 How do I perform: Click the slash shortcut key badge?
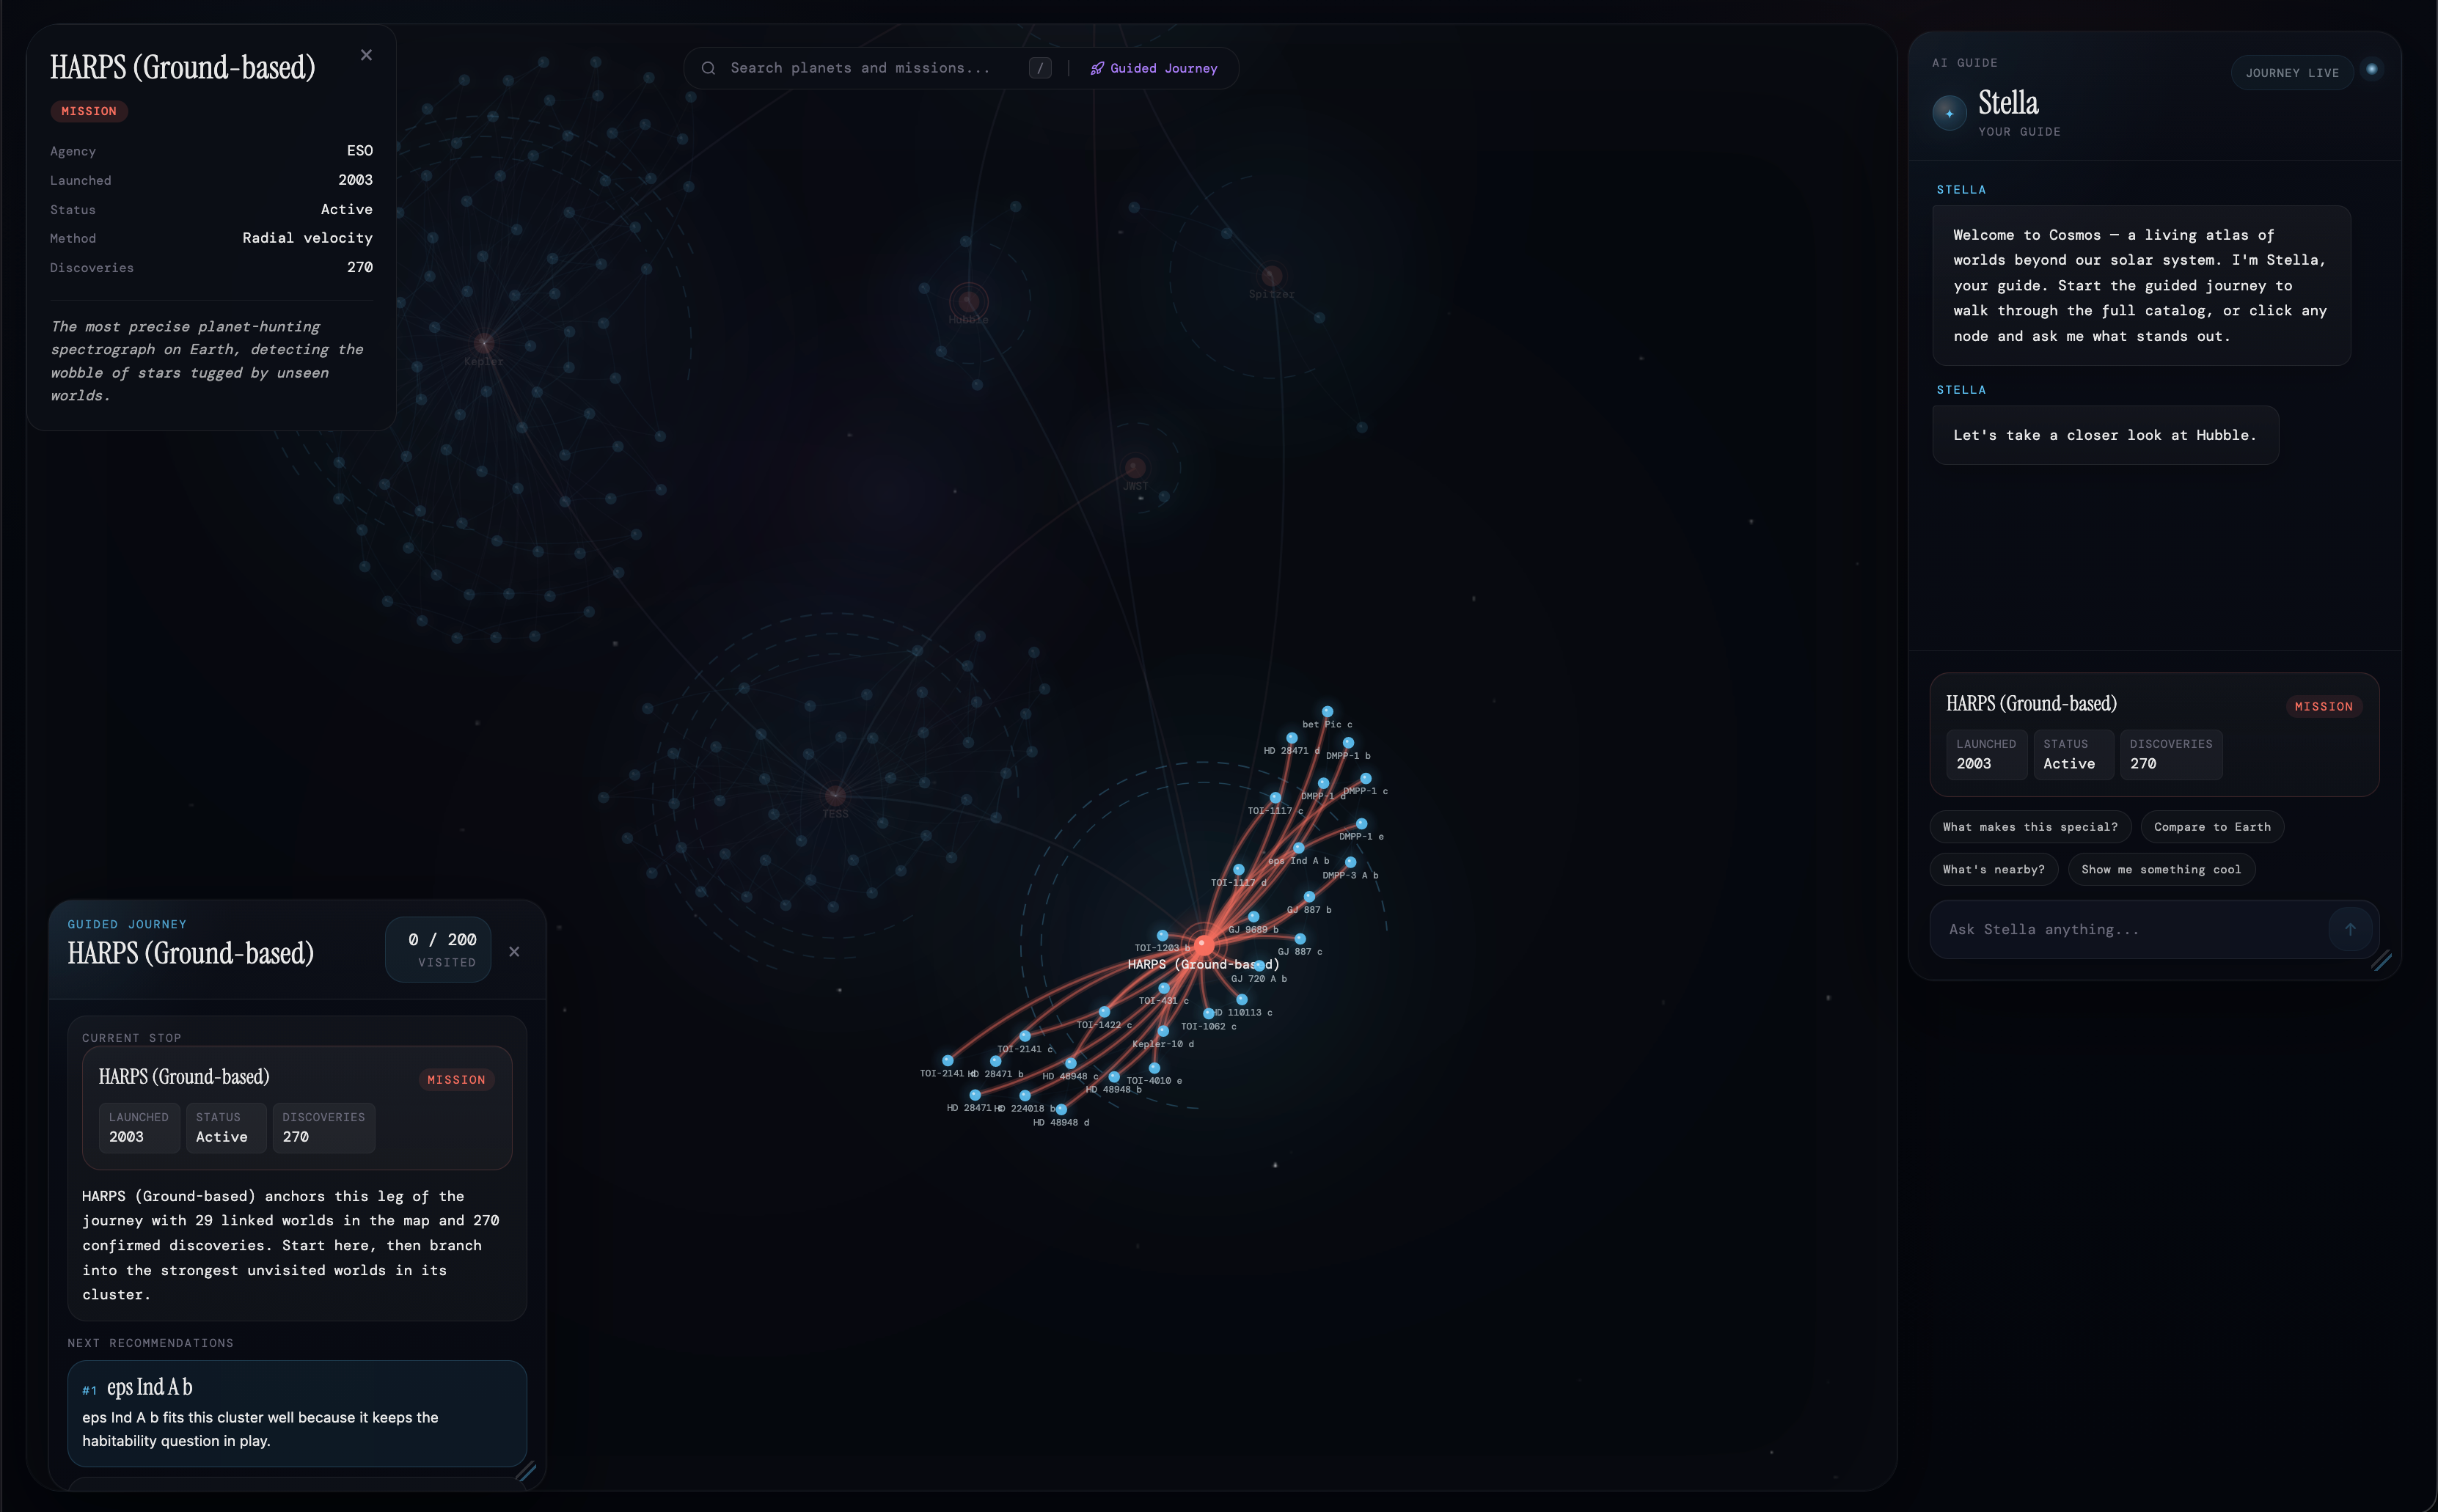coord(1040,68)
